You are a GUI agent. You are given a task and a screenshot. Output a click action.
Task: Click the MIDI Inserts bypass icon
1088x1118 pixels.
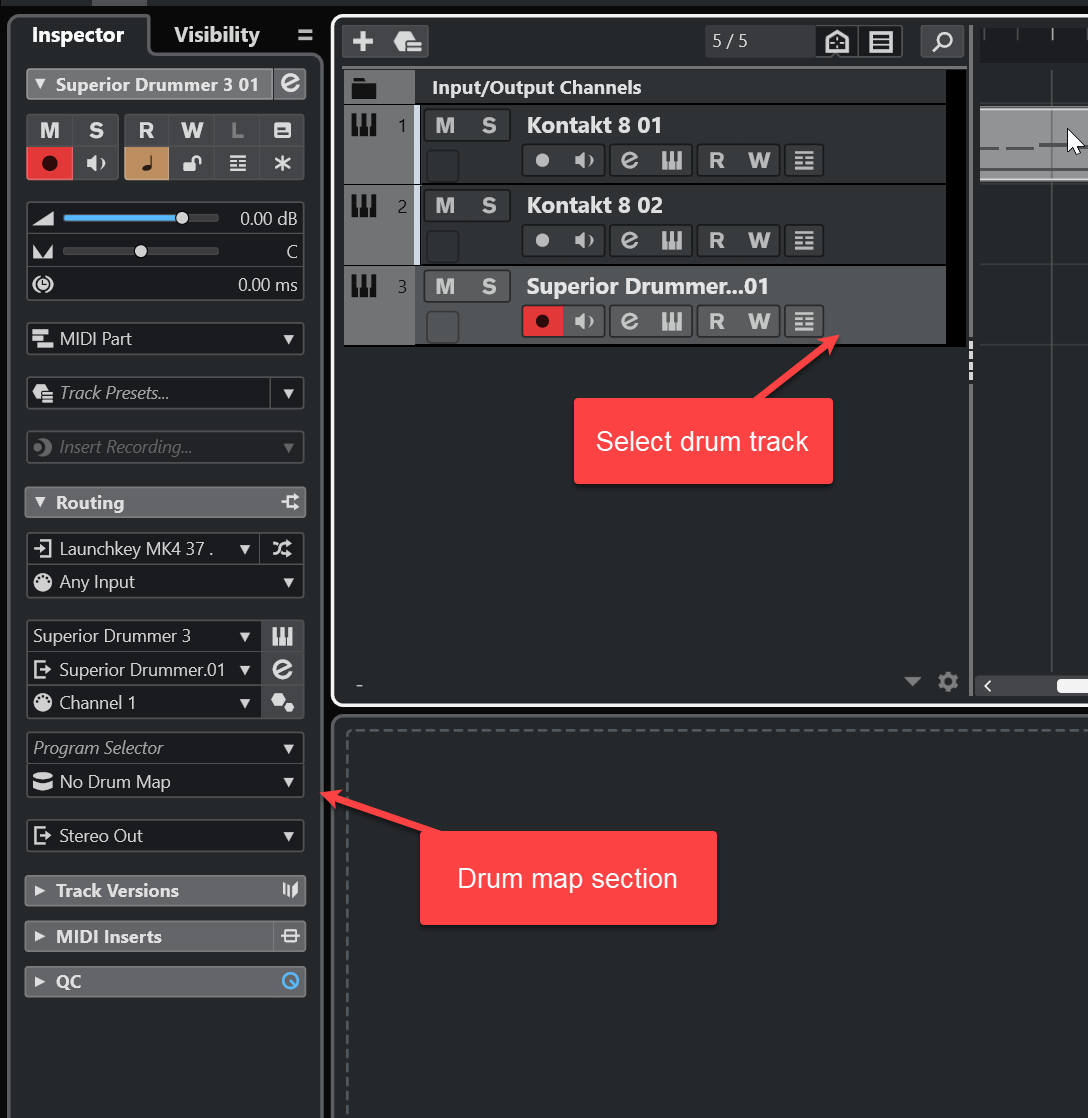tap(290, 936)
